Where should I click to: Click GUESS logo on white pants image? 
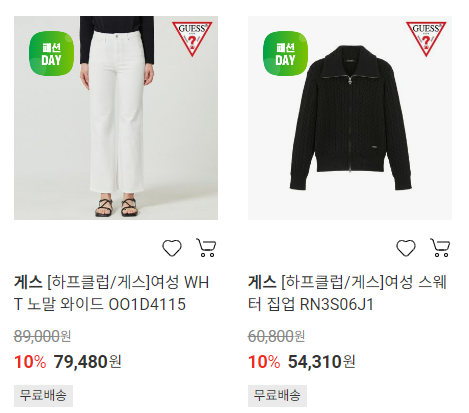coord(192,39)
